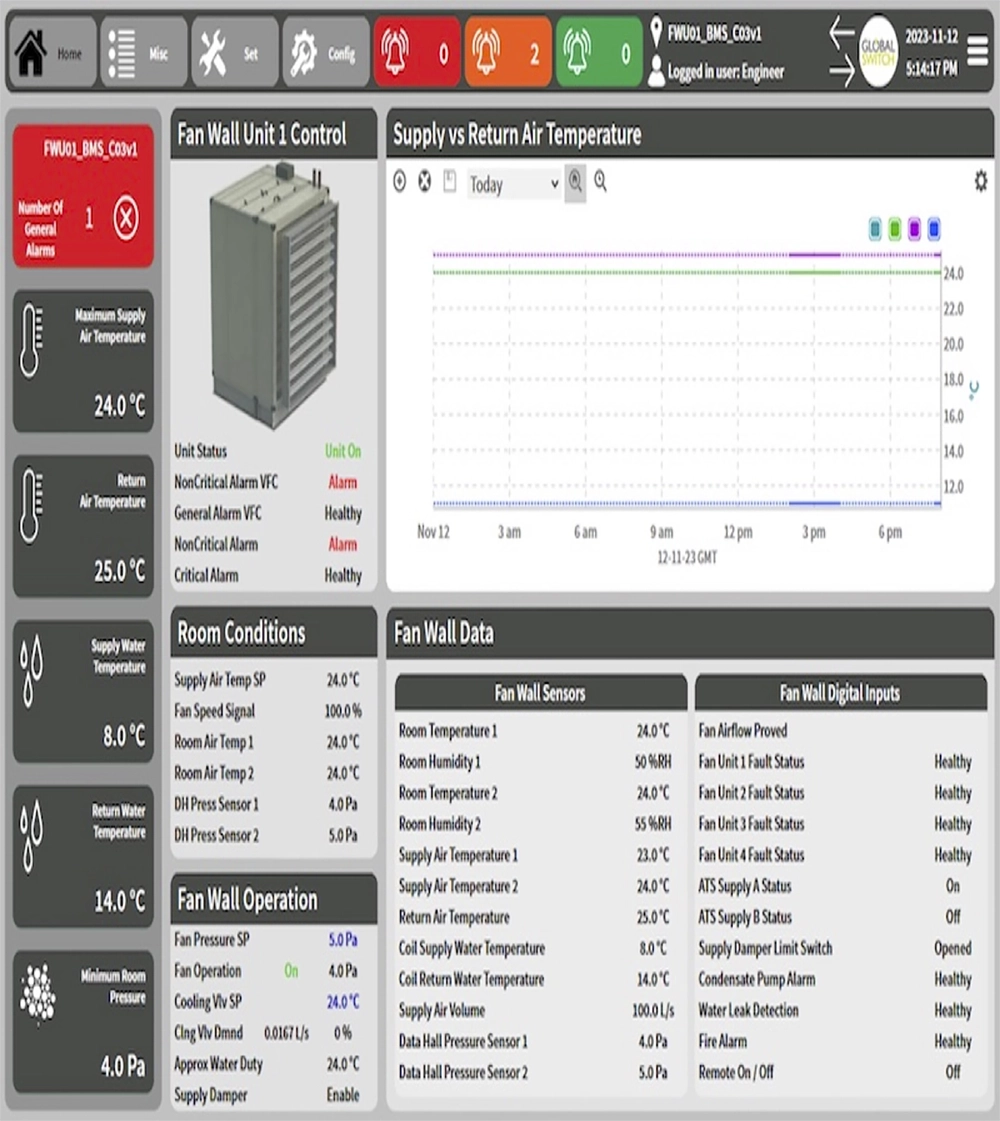Navigate back with left arrow
The image size is (1000, 1121).
(841, 32)
